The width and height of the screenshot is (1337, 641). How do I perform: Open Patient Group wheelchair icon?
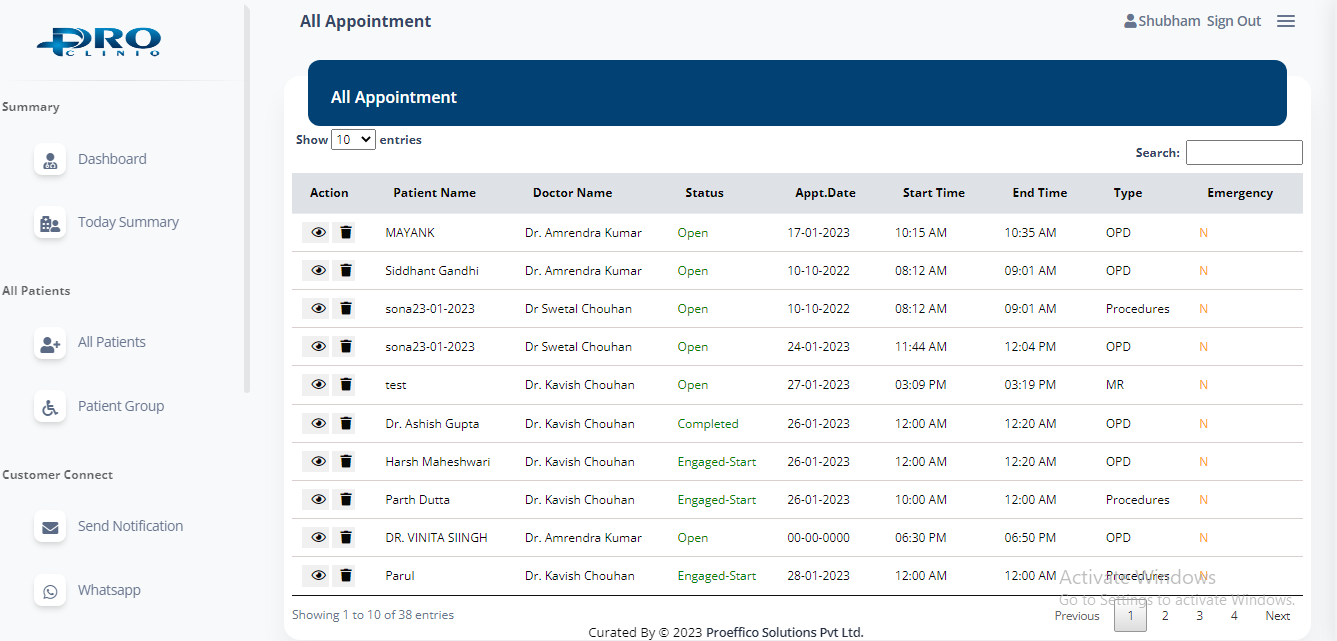(x=50, y=407)
